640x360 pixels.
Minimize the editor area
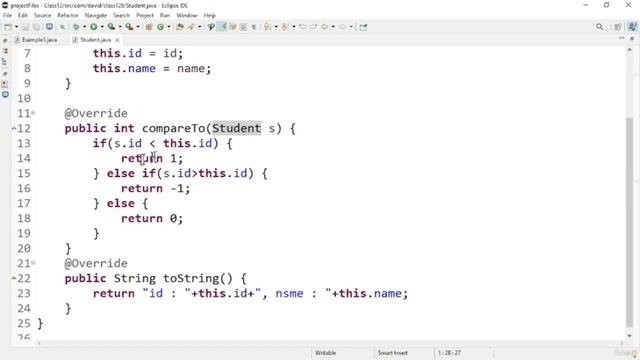tap(622, 38)
